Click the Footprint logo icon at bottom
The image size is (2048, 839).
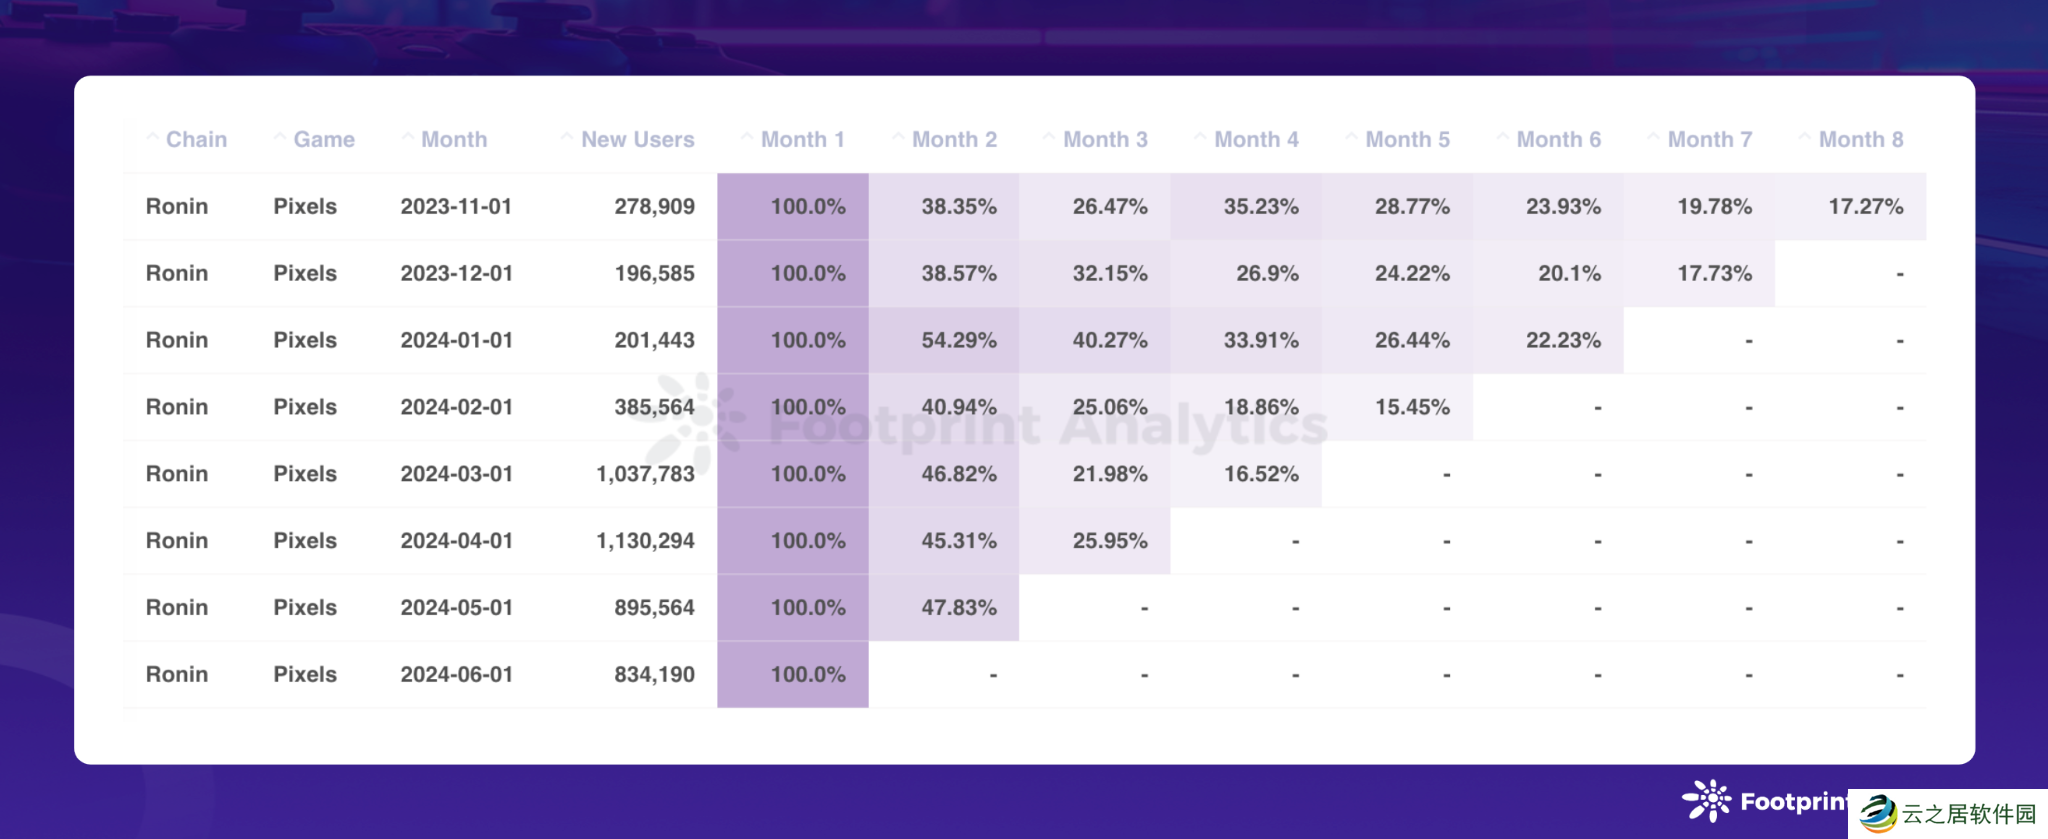(x=1706, y=801)
